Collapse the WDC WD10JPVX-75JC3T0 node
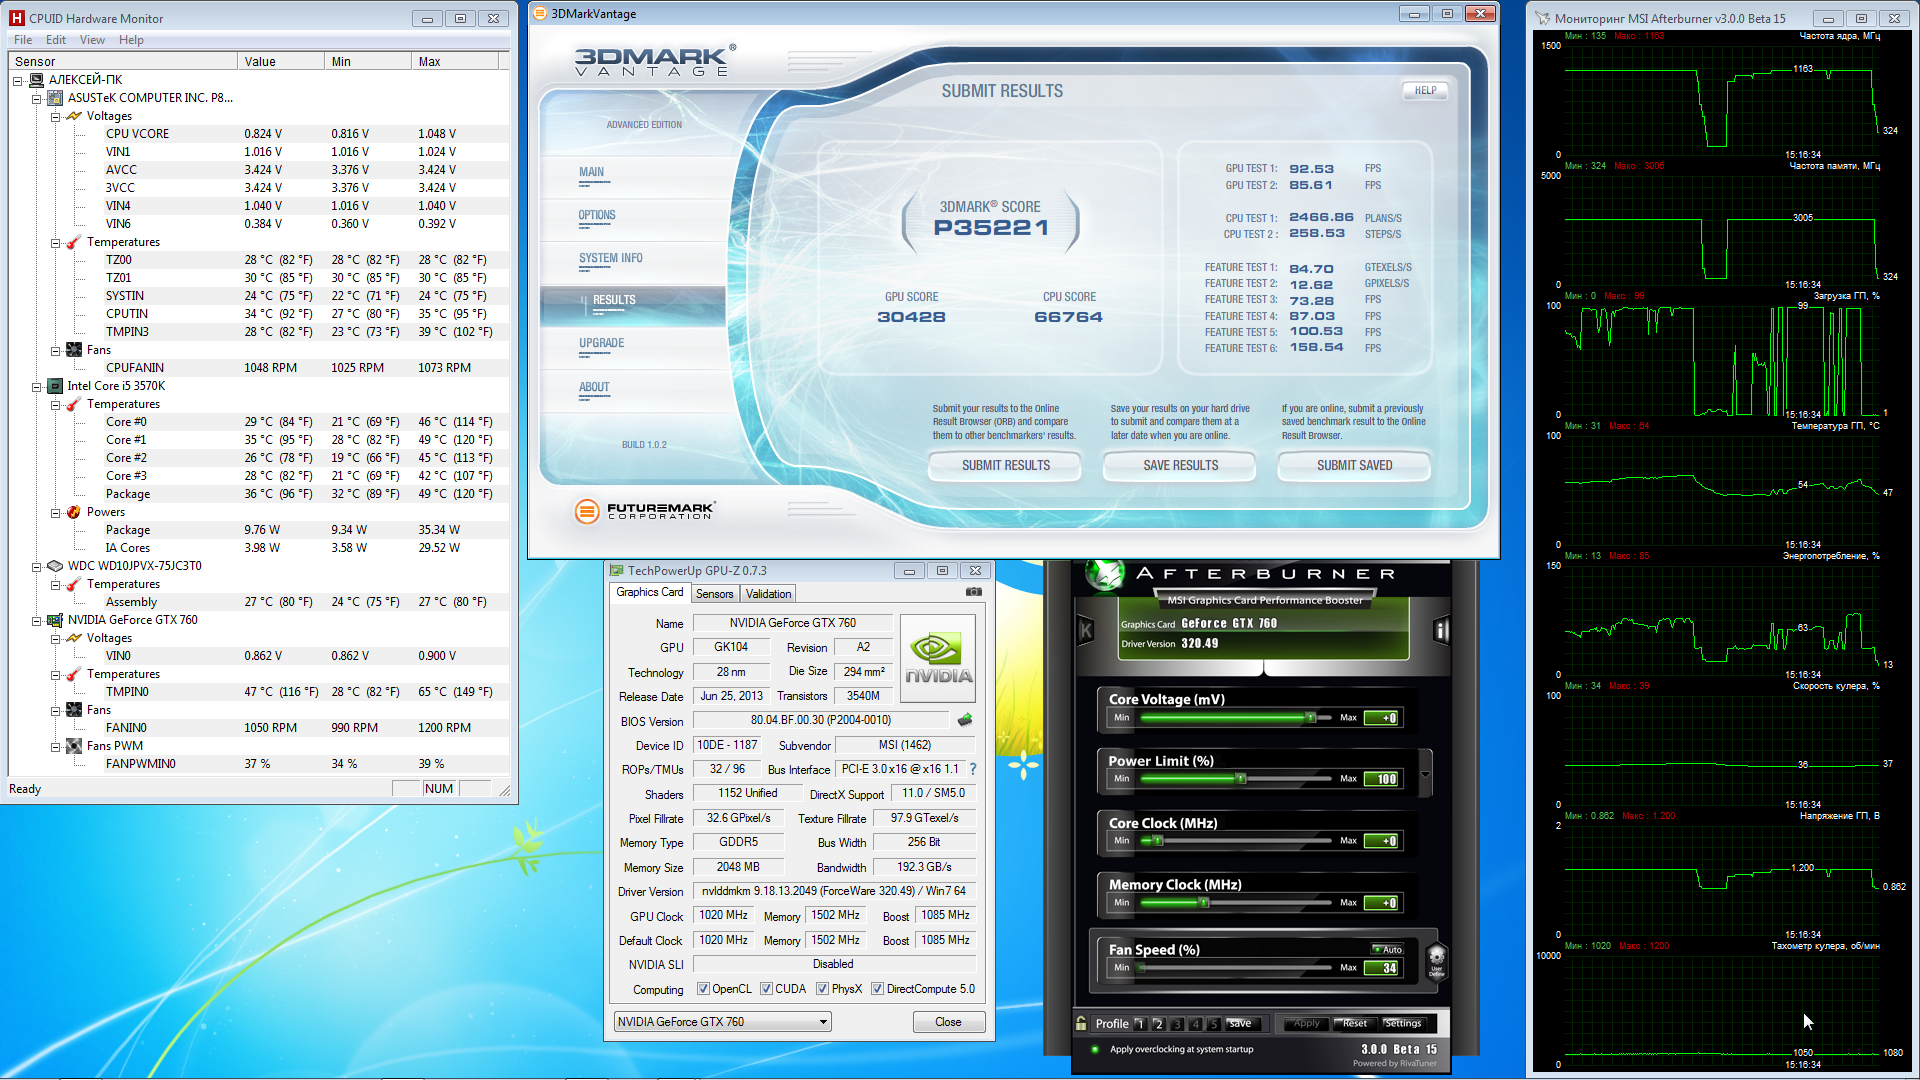 37,566
